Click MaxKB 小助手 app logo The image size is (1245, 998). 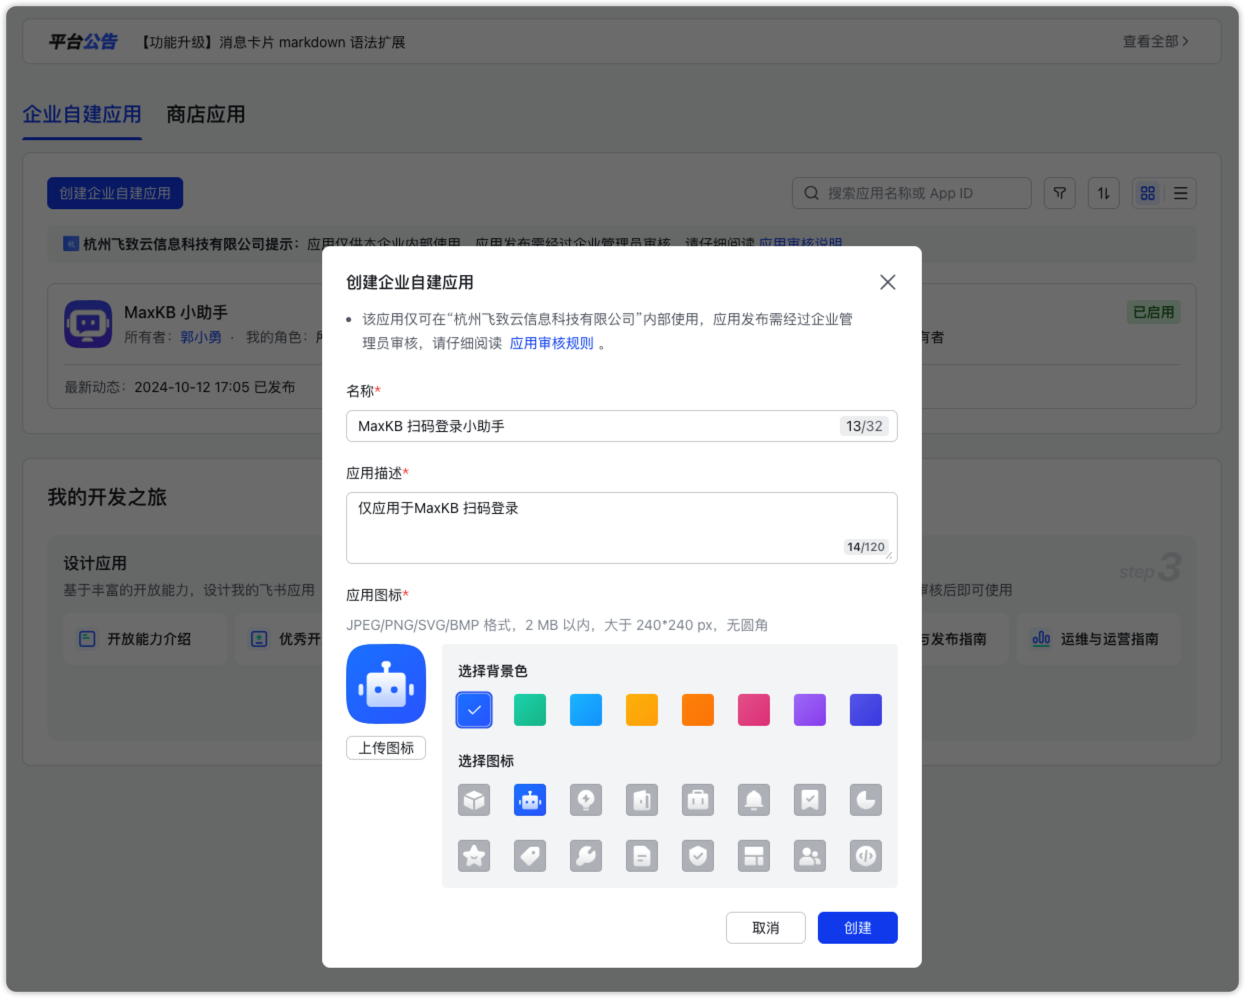(x=88, y=324)
